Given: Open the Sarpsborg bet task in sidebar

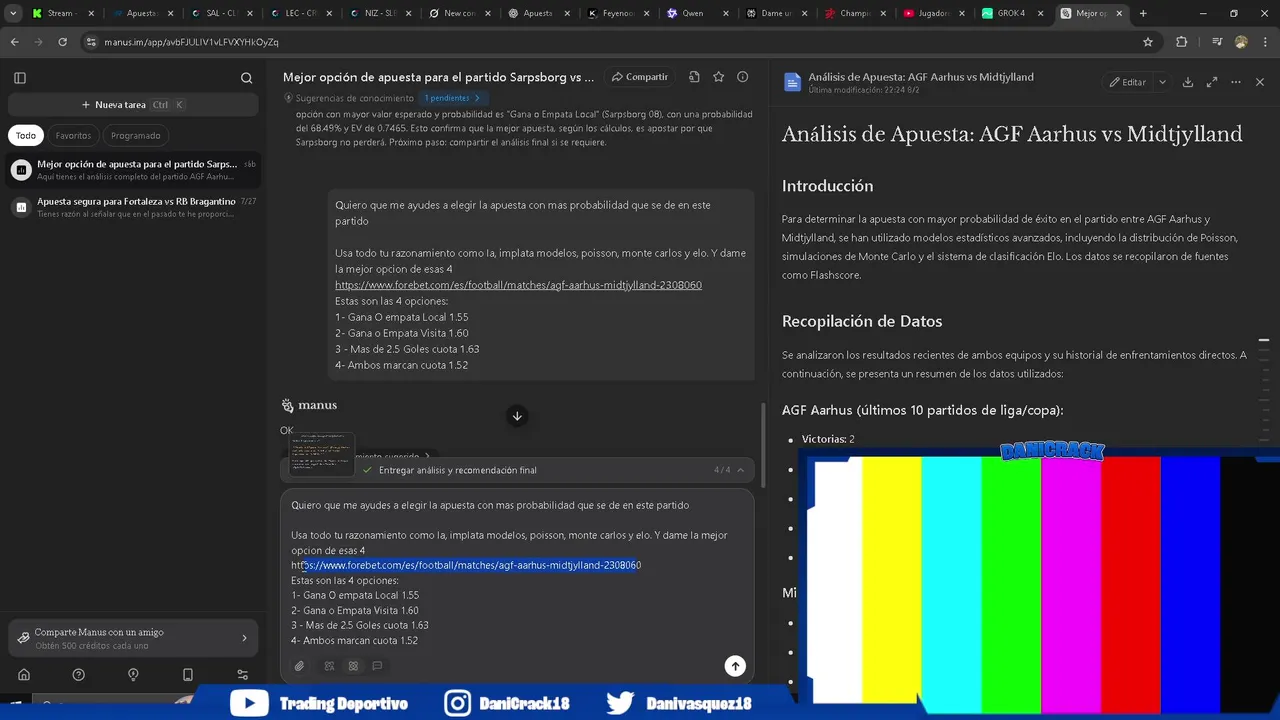Looking at the screenshot, I should 133,170.
